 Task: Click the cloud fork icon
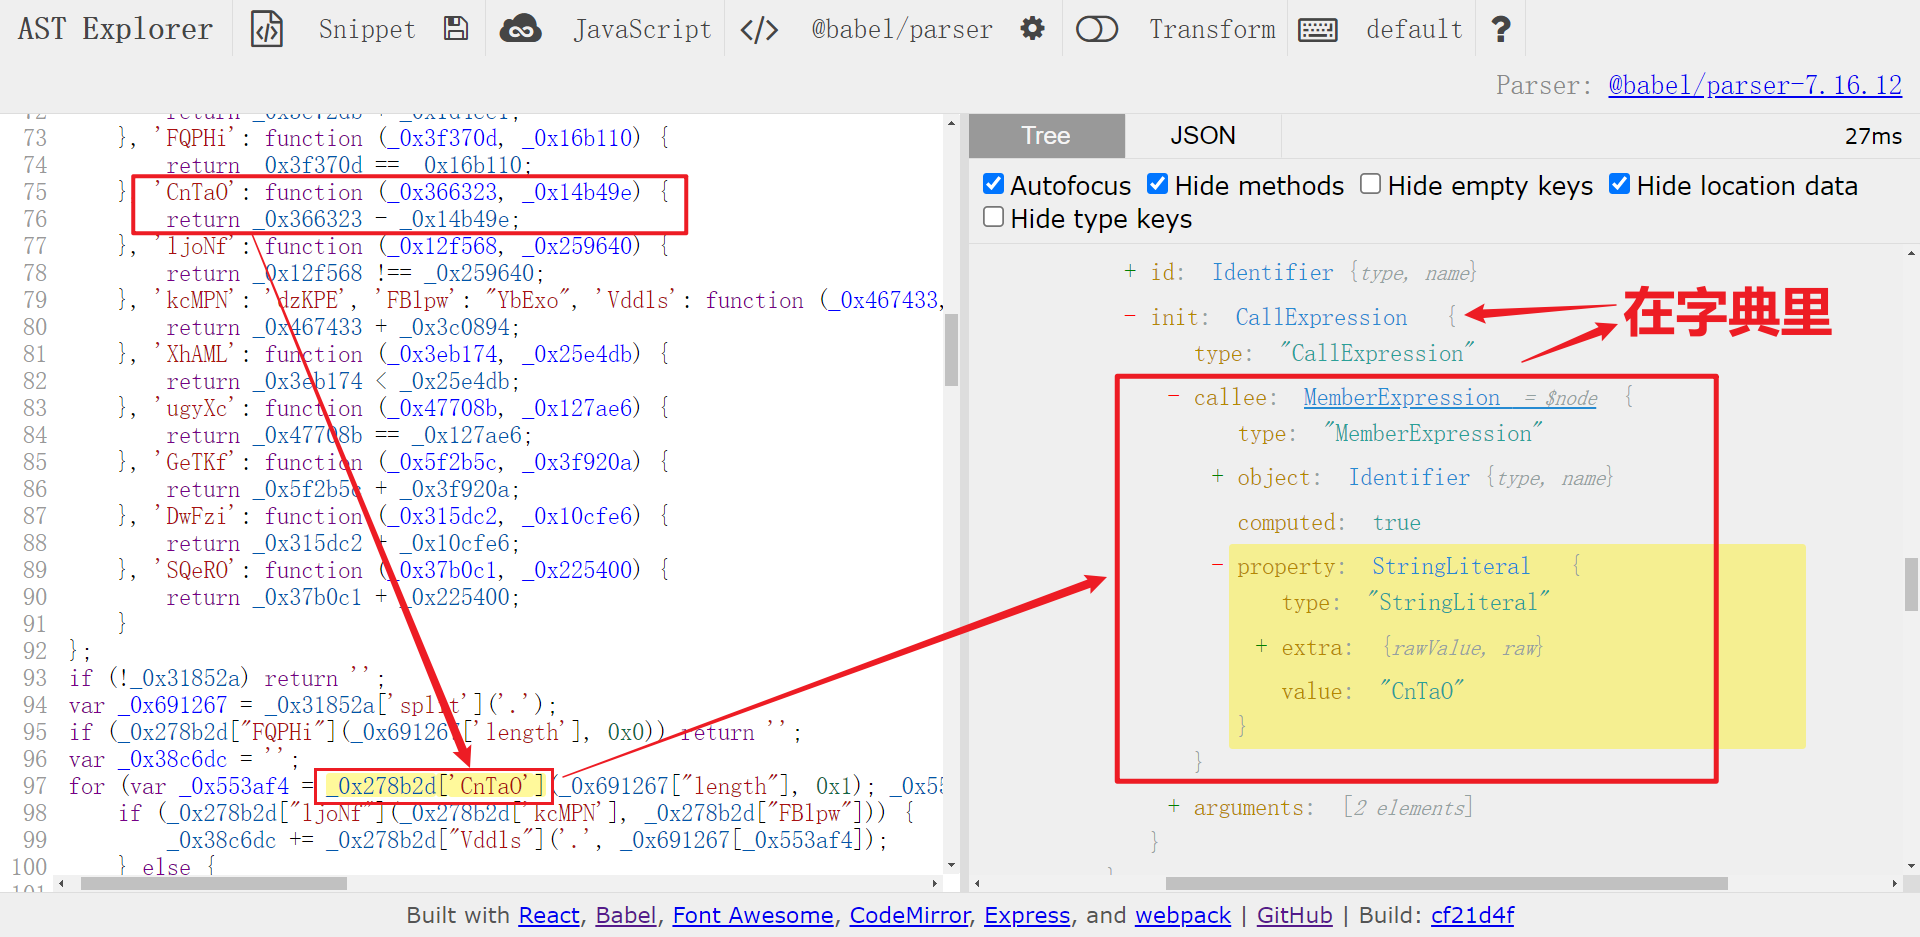click(521, 29)
